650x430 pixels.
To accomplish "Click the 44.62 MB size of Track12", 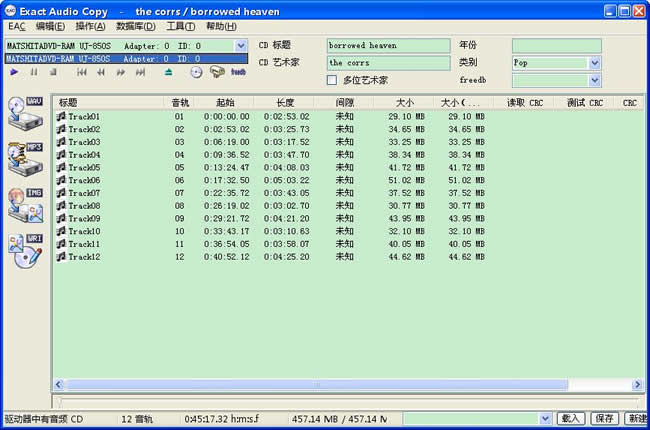I will click(406, 257).
